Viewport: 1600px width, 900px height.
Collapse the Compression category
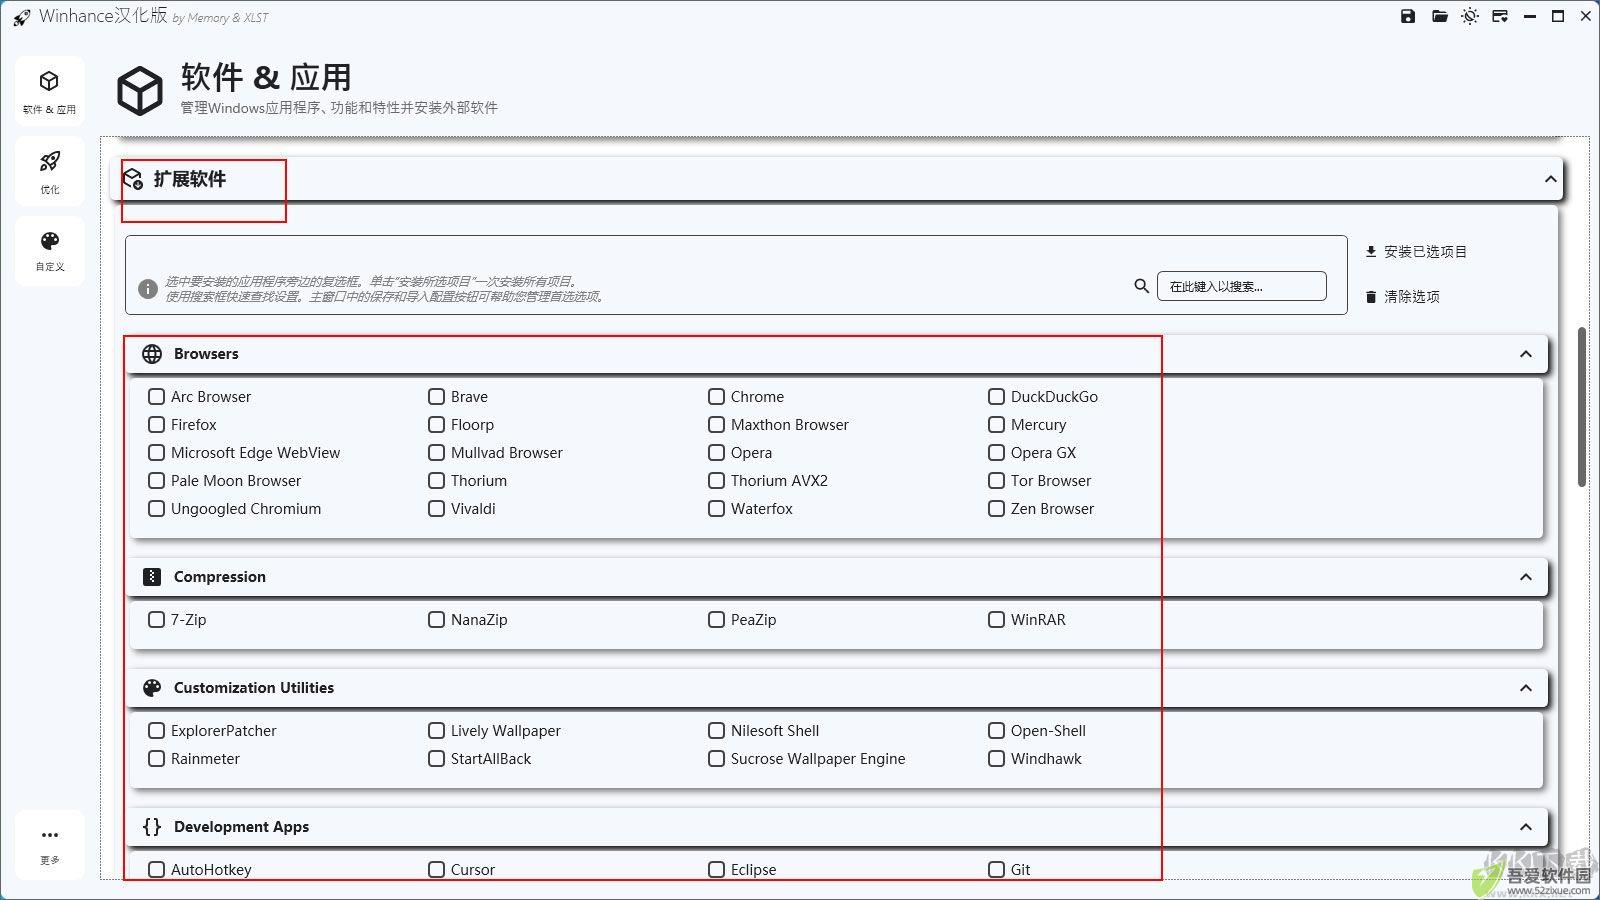click(1525, 577)
